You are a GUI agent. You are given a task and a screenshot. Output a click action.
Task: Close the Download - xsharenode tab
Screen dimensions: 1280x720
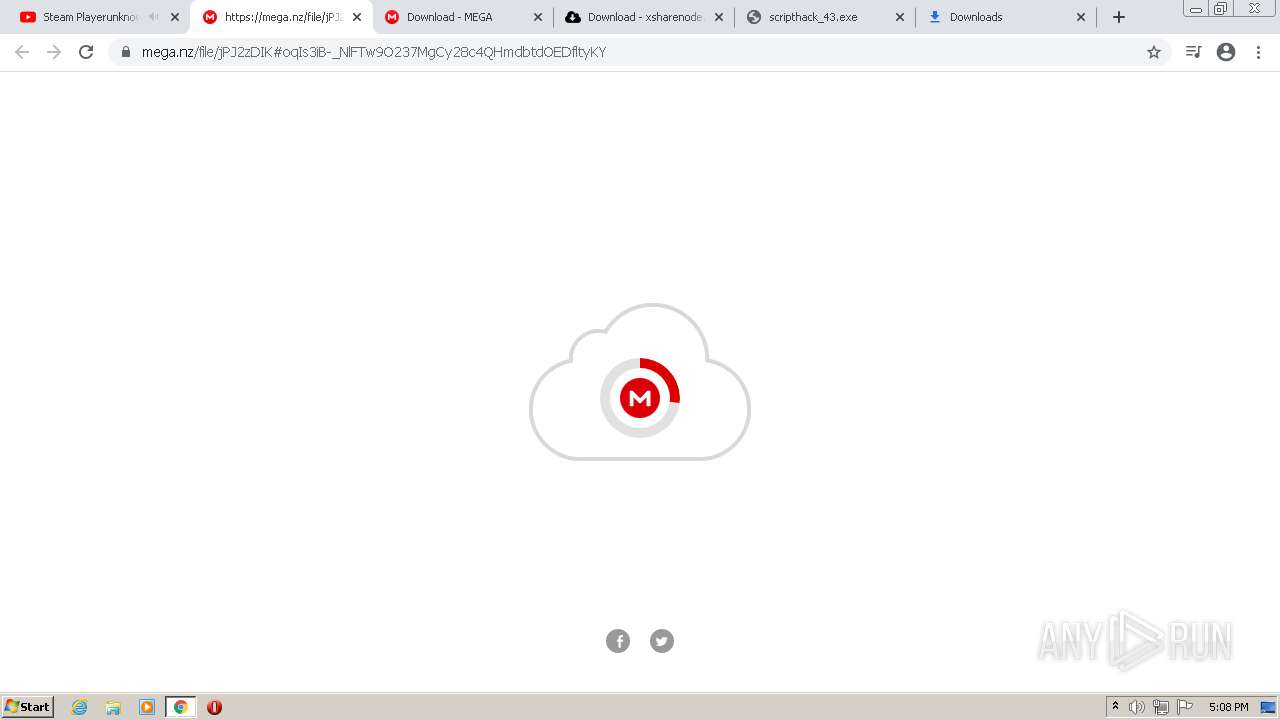point(718,17)
